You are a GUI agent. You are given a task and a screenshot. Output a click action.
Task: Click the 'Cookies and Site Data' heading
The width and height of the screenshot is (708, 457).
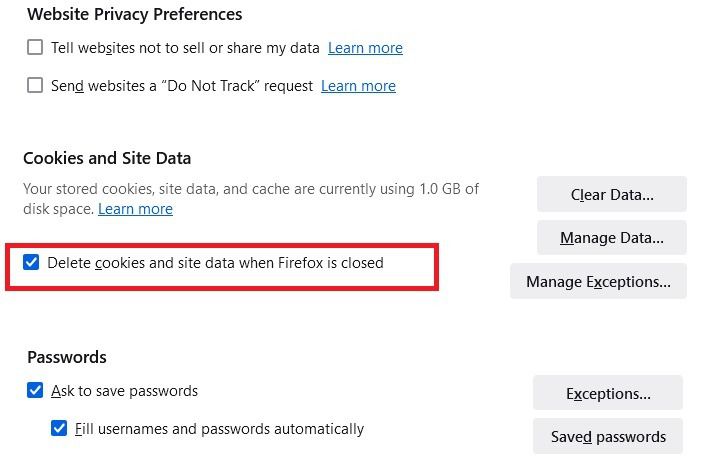point(107,158)
